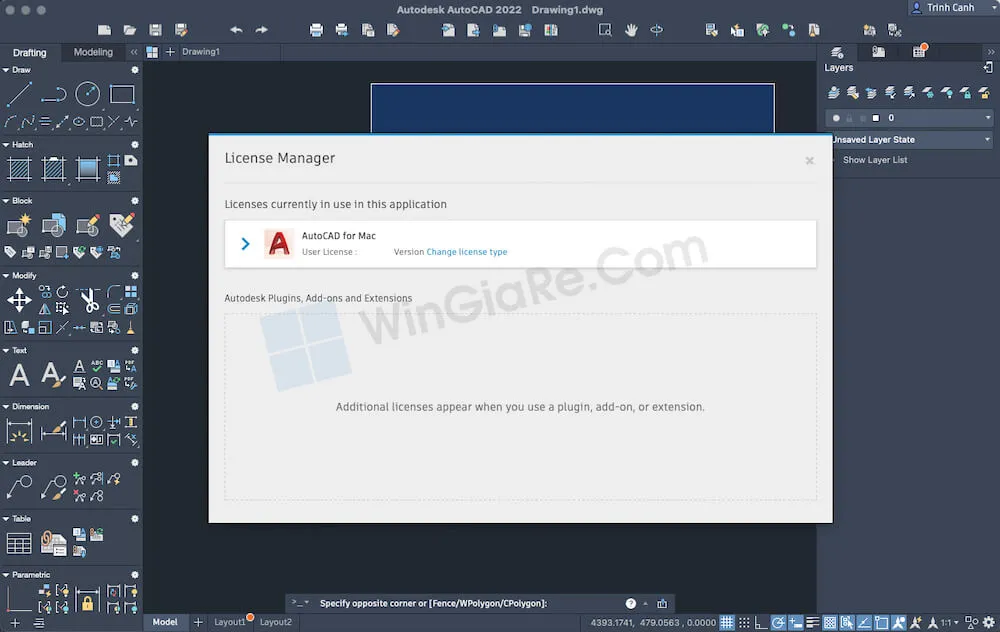Click the Change license type link
Screen dimensions: 1000x632
[x=467, y=252]
